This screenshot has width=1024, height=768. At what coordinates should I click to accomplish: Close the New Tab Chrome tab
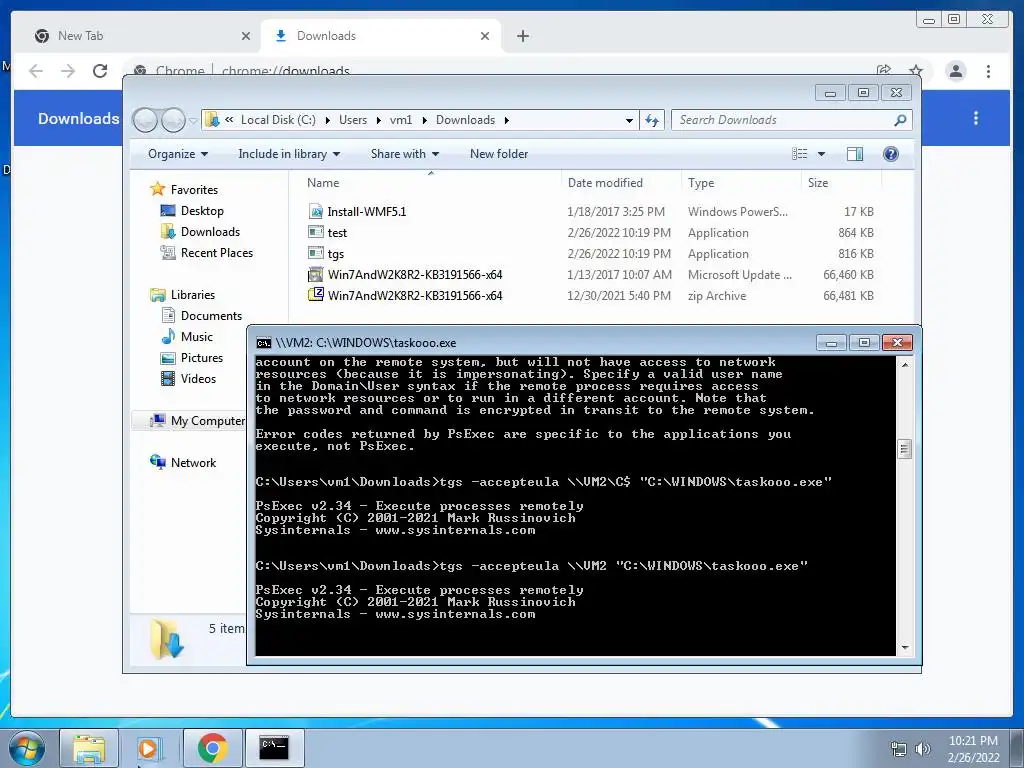click(x=246, y=36)
